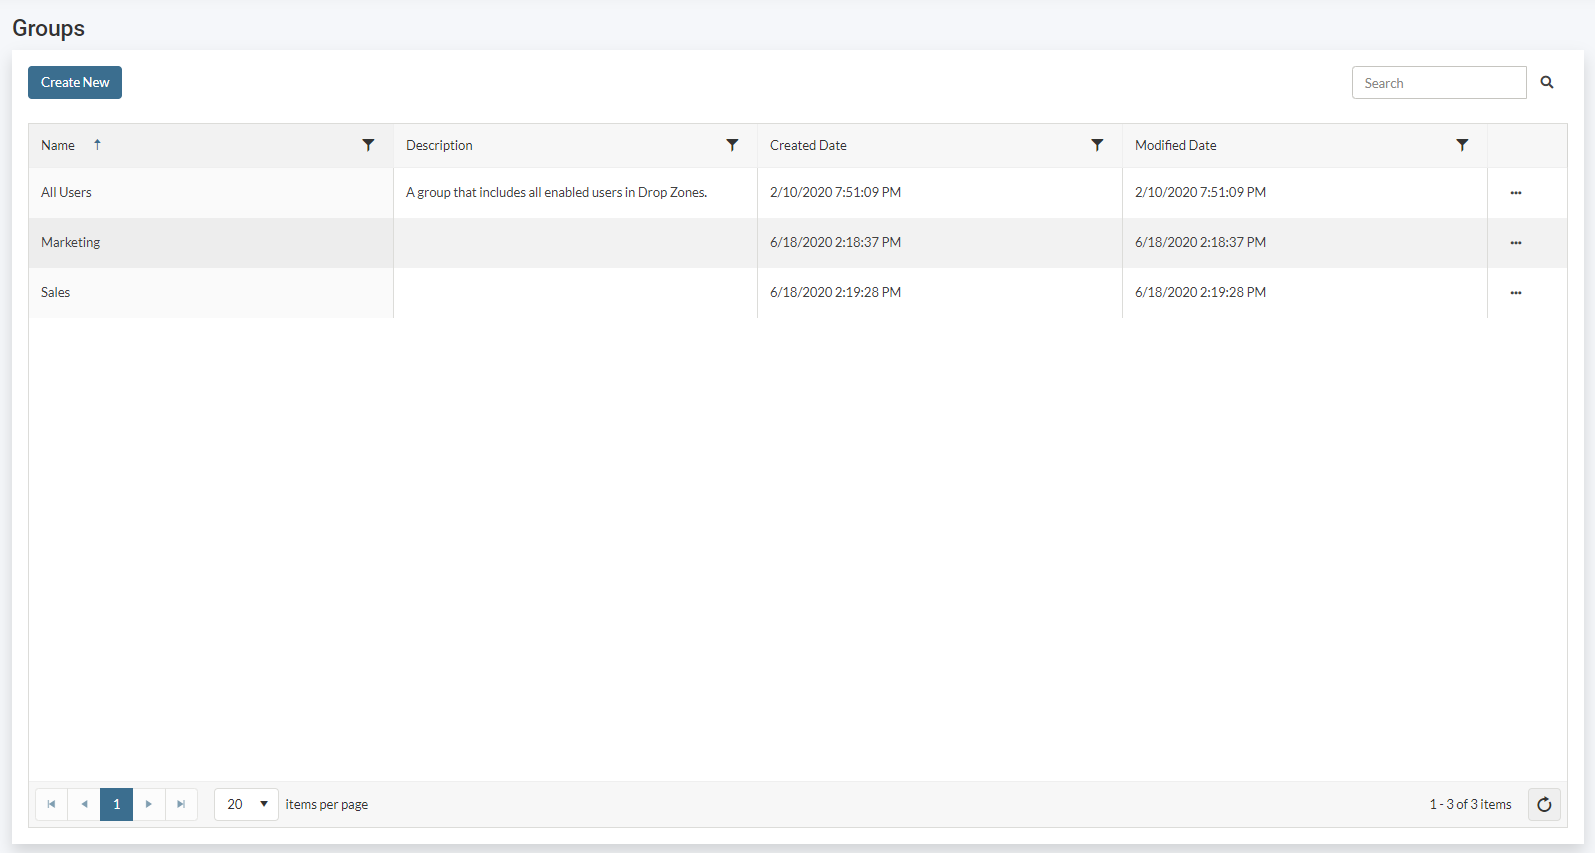Focus the Search input field

click(1438, 83)
